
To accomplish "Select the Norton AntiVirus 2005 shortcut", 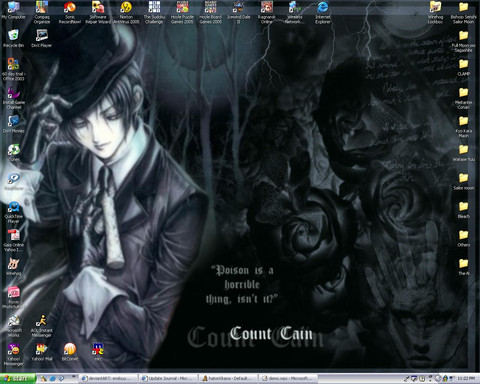I will [126, 12].
